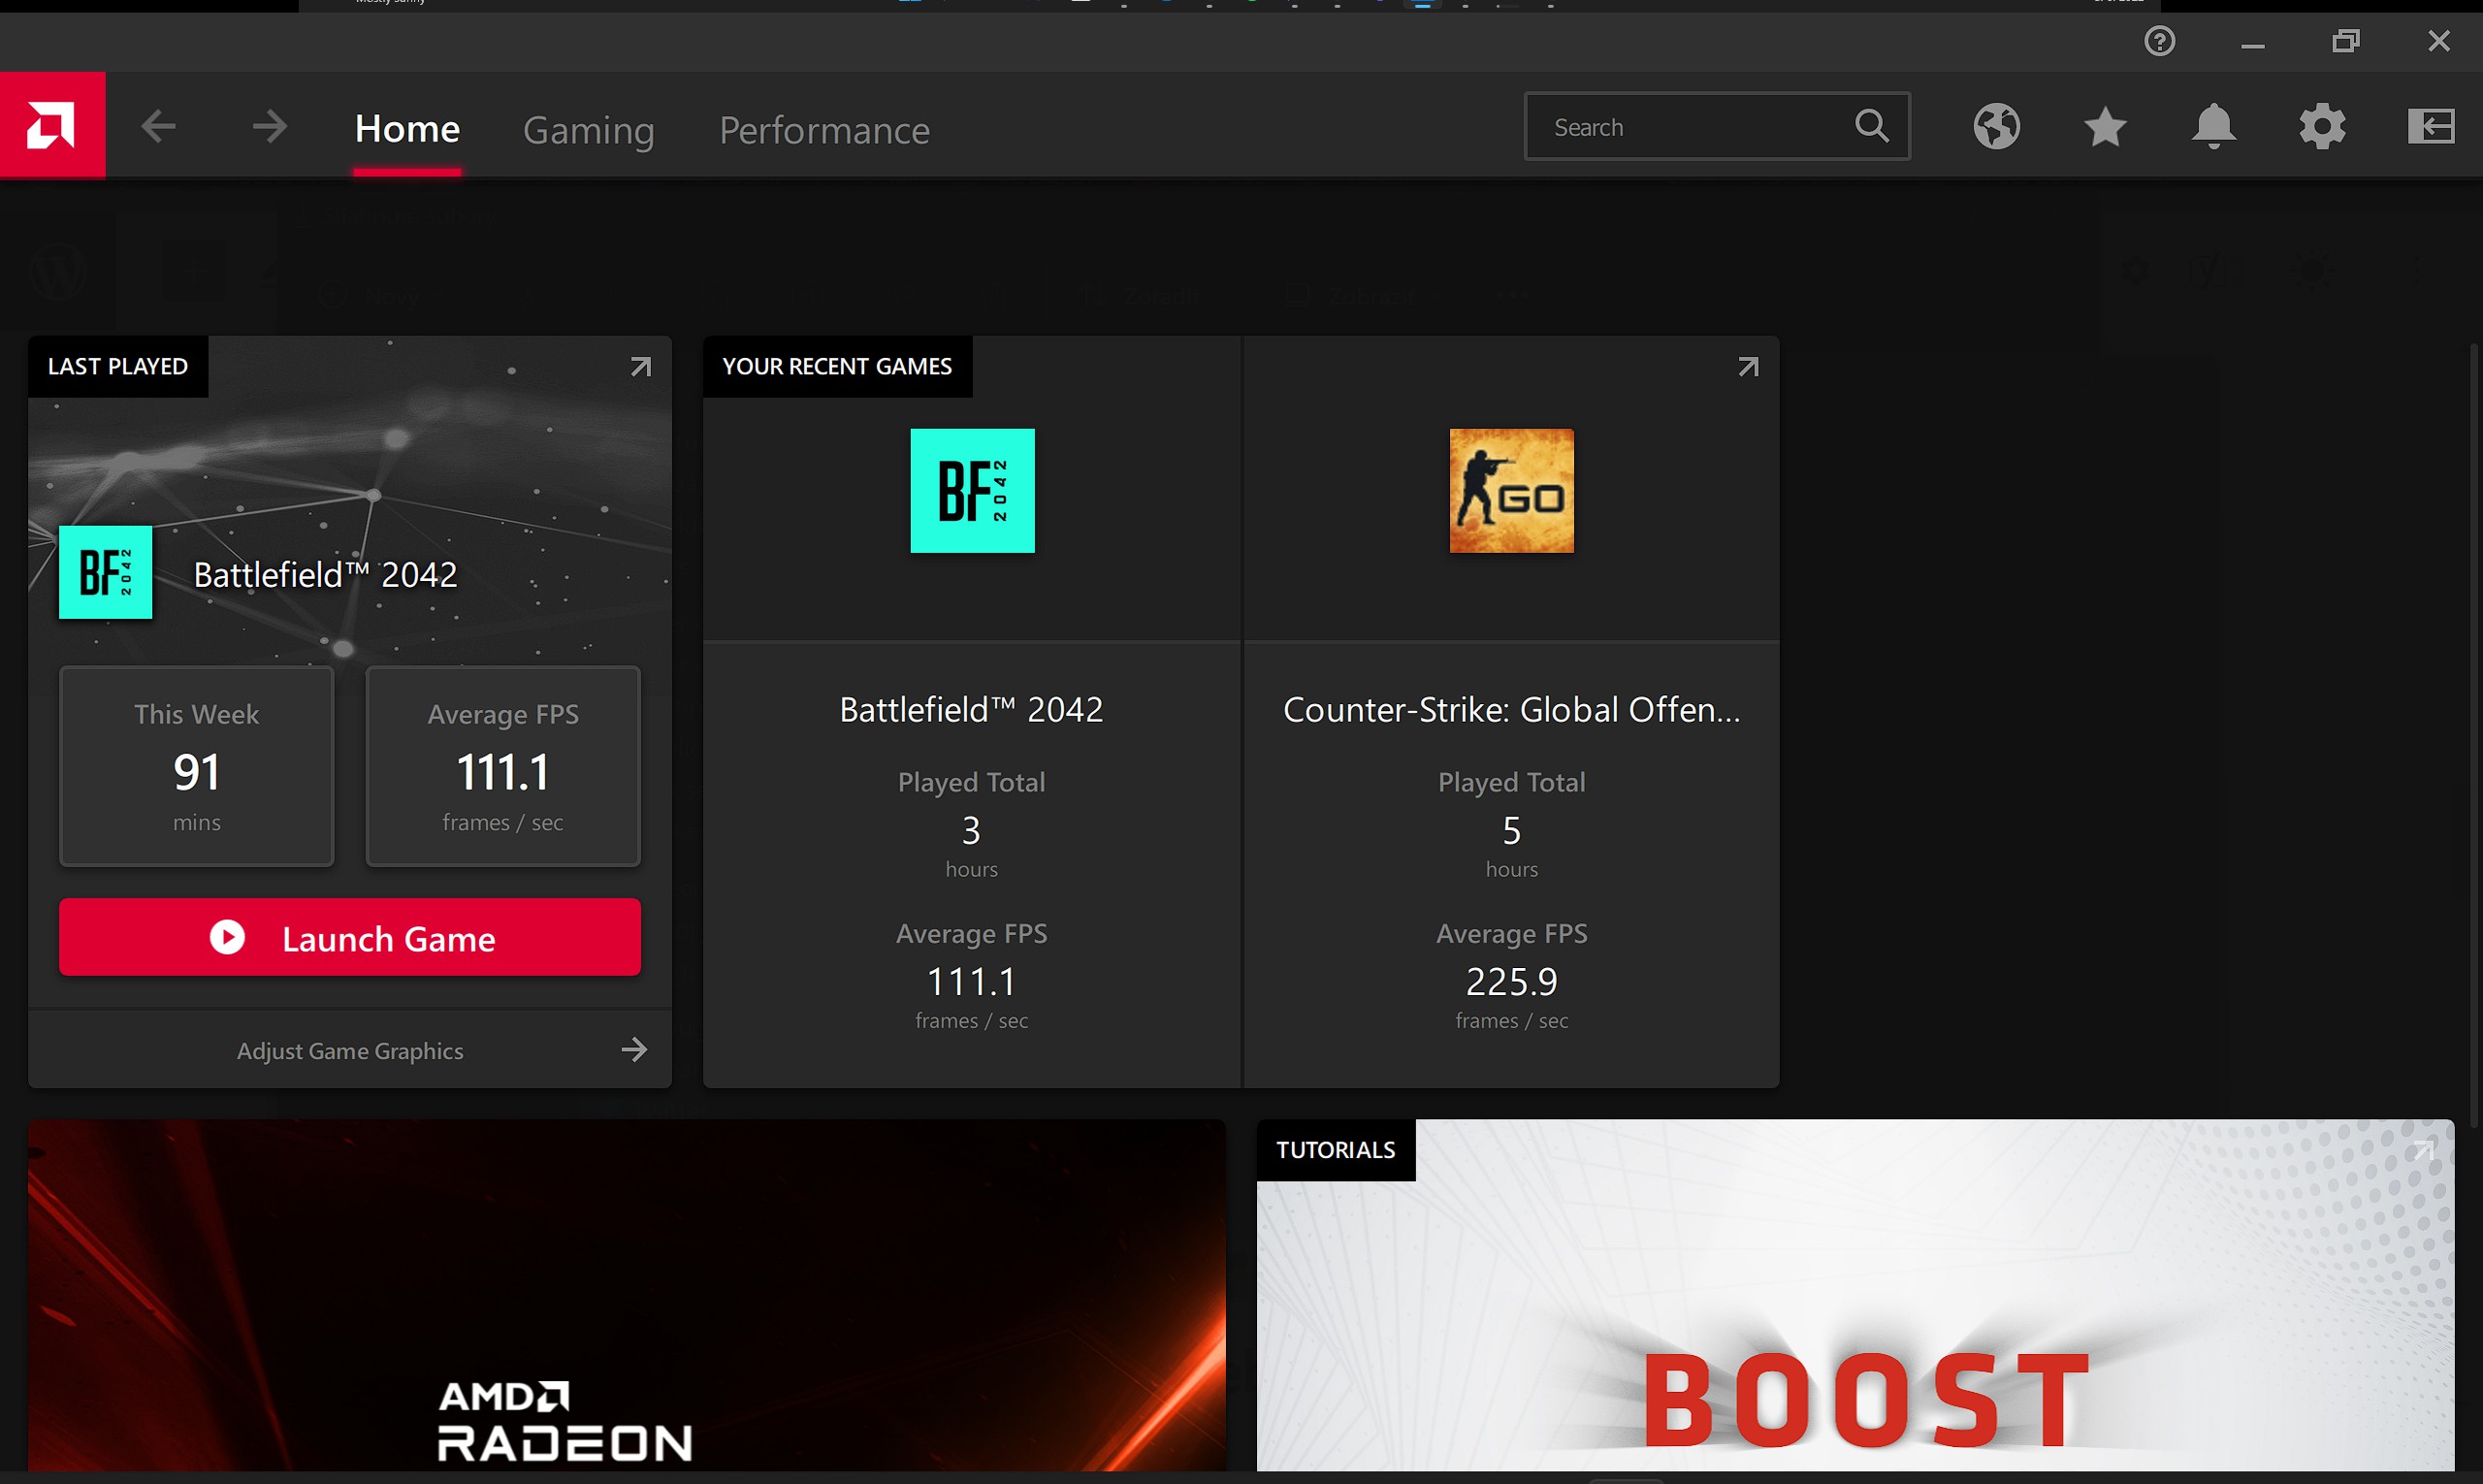Click '225.9' average FPS value
Screen dimensions: 2483x1484
click(x=1511, y=981)
